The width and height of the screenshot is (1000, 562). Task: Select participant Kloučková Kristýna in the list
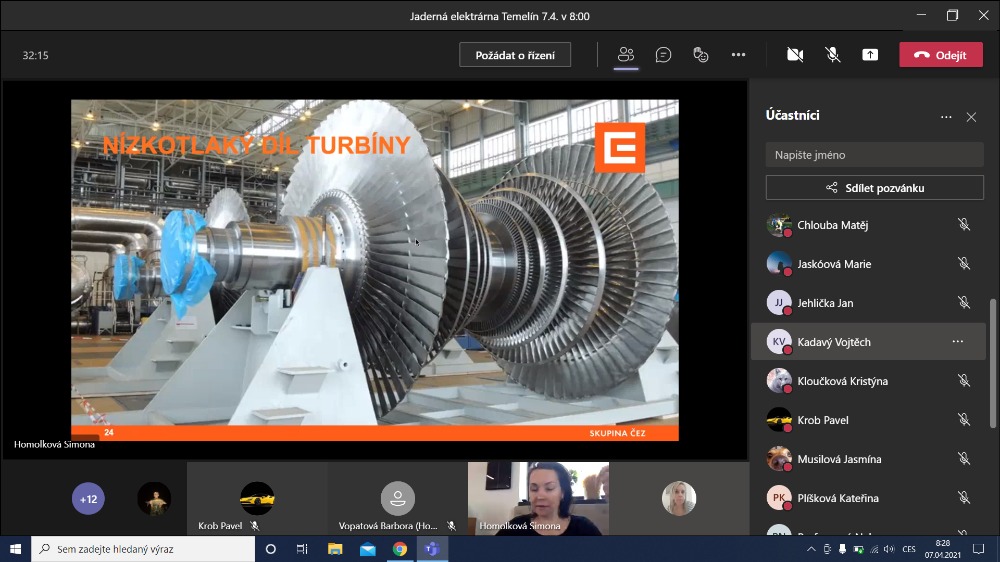coord(842,381)
